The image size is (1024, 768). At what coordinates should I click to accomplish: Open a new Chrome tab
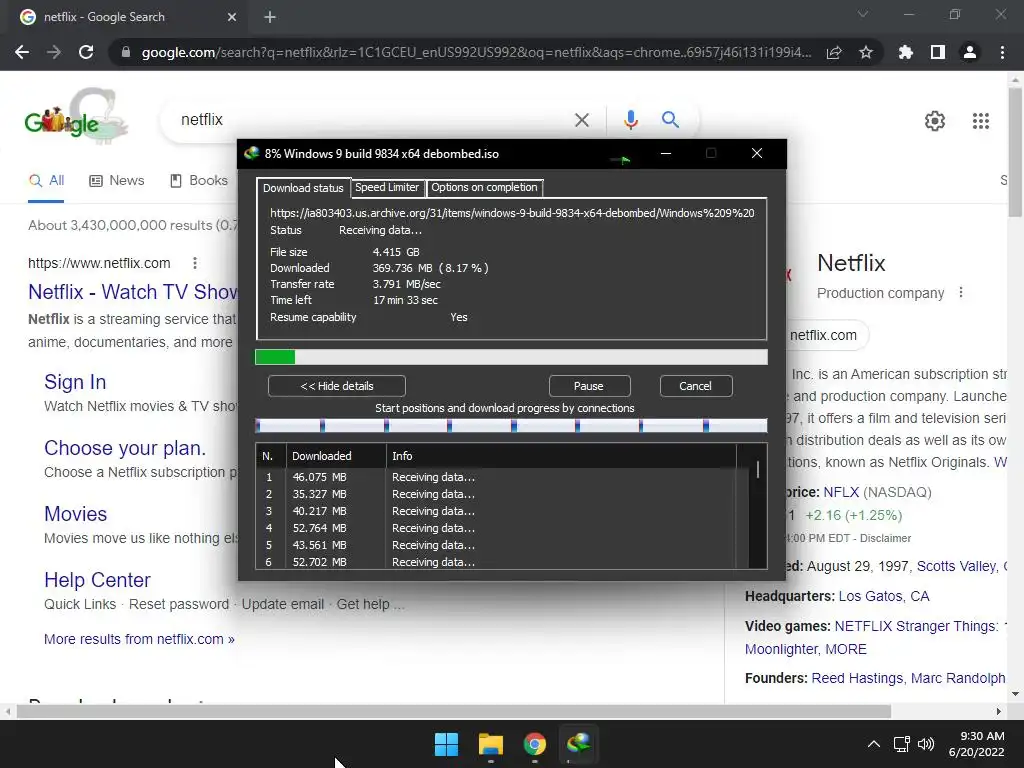click(x=270, y=17)
